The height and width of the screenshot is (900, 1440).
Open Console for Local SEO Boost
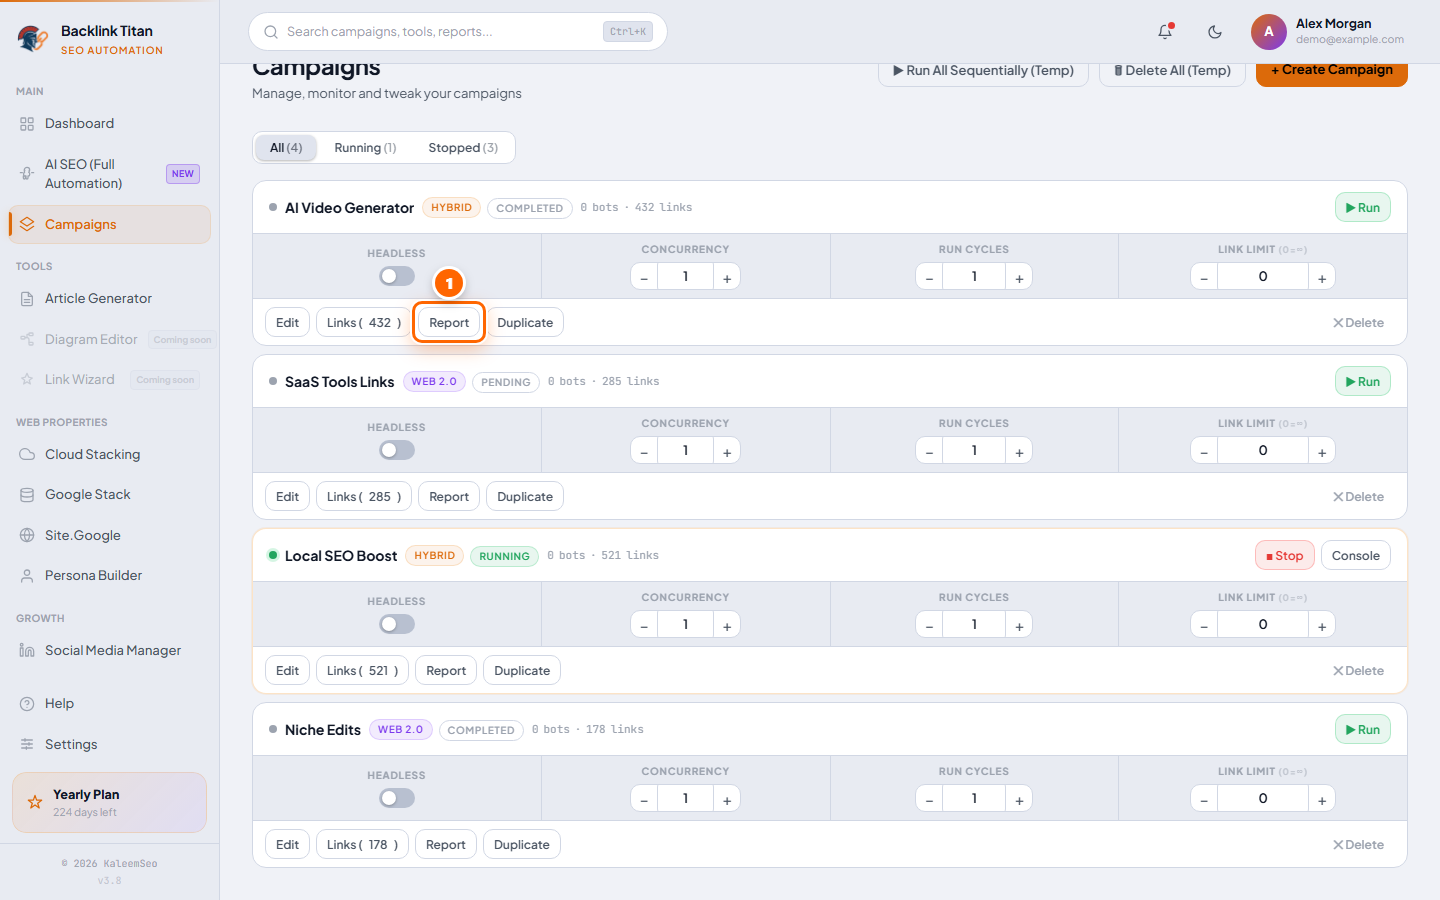coord(1356,556)
